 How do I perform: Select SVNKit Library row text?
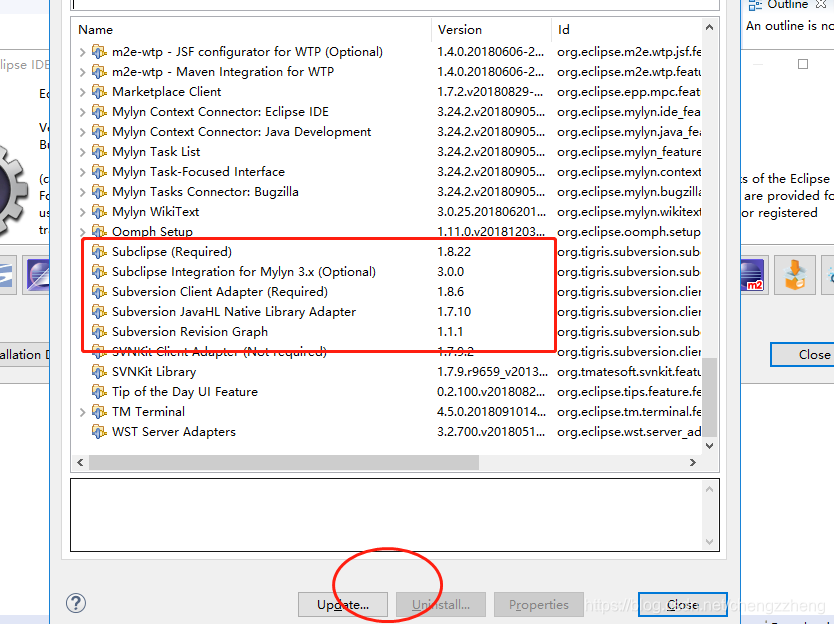[154, 372]
